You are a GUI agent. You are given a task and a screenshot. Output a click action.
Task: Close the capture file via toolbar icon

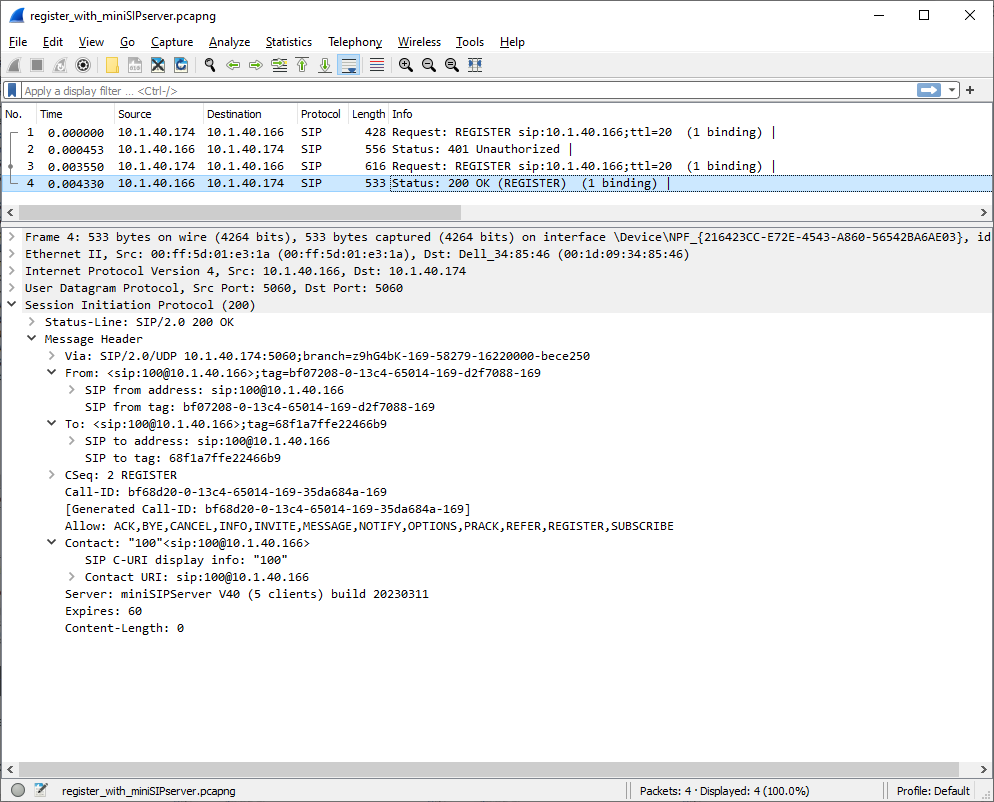pyautogui.click(x=158, y=65)
